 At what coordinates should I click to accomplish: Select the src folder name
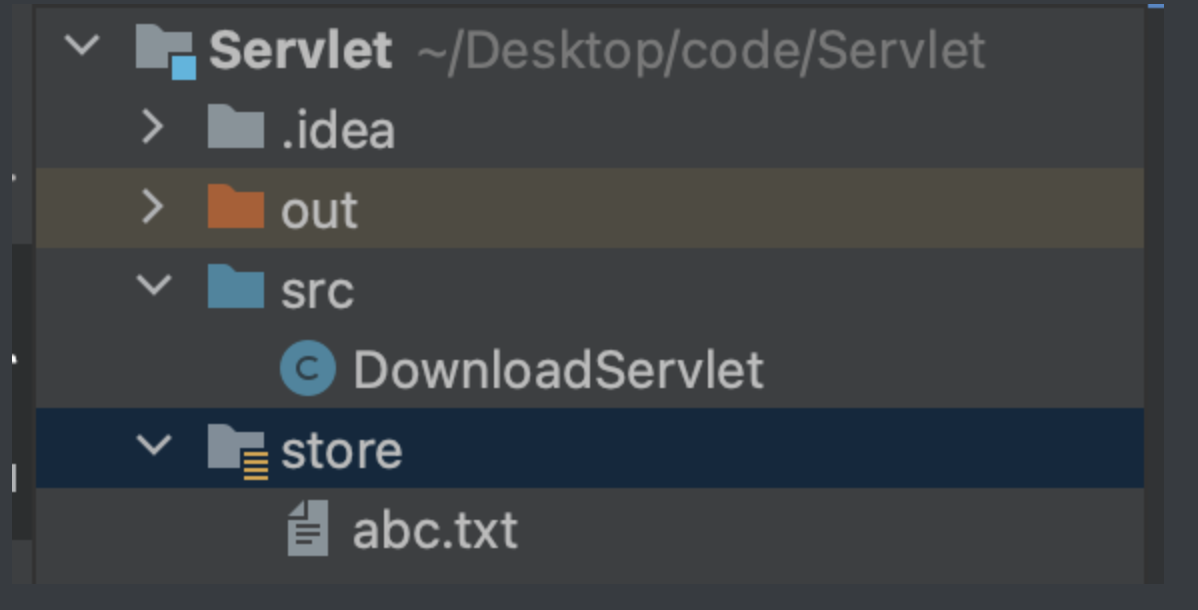(317, 291)
